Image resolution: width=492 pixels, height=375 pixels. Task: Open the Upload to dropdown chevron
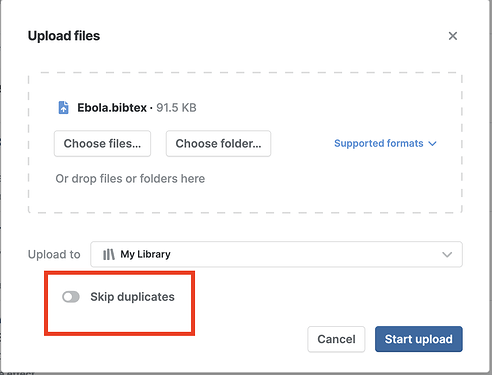pyautogui.click(x=447, y=255)
